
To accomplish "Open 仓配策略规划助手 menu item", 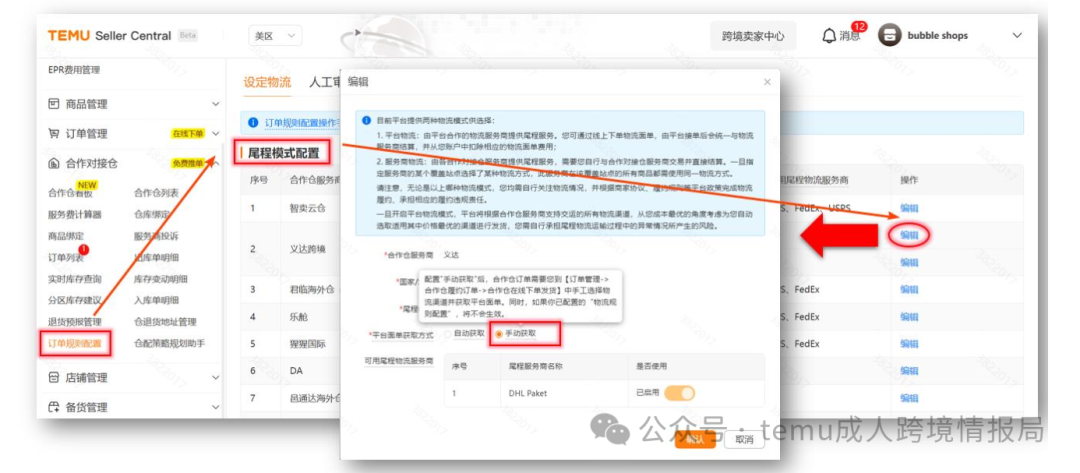I will click(x=169, y=344).
